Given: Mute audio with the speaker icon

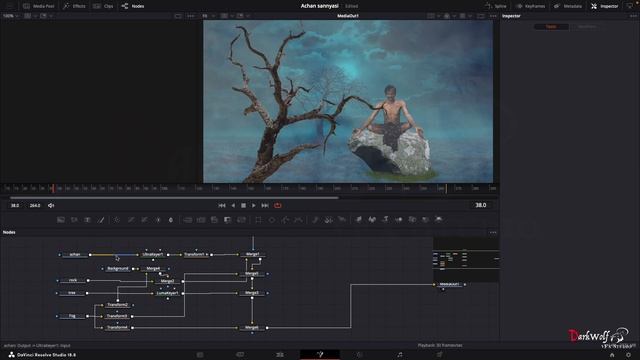Looking at the screenshot, I should coord(51,205).
